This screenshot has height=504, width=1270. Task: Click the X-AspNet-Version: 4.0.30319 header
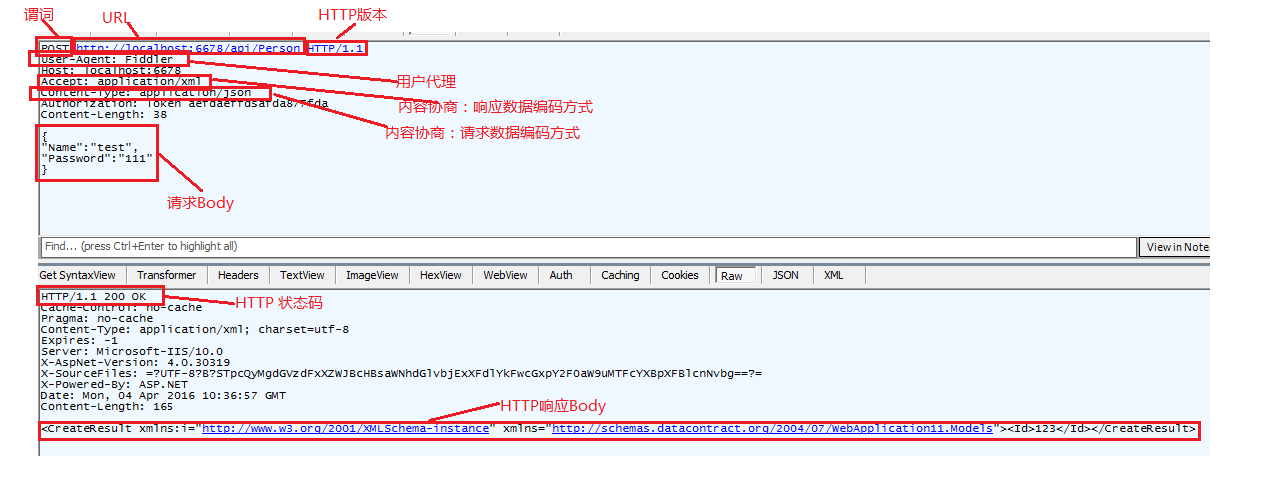(135, 362)
